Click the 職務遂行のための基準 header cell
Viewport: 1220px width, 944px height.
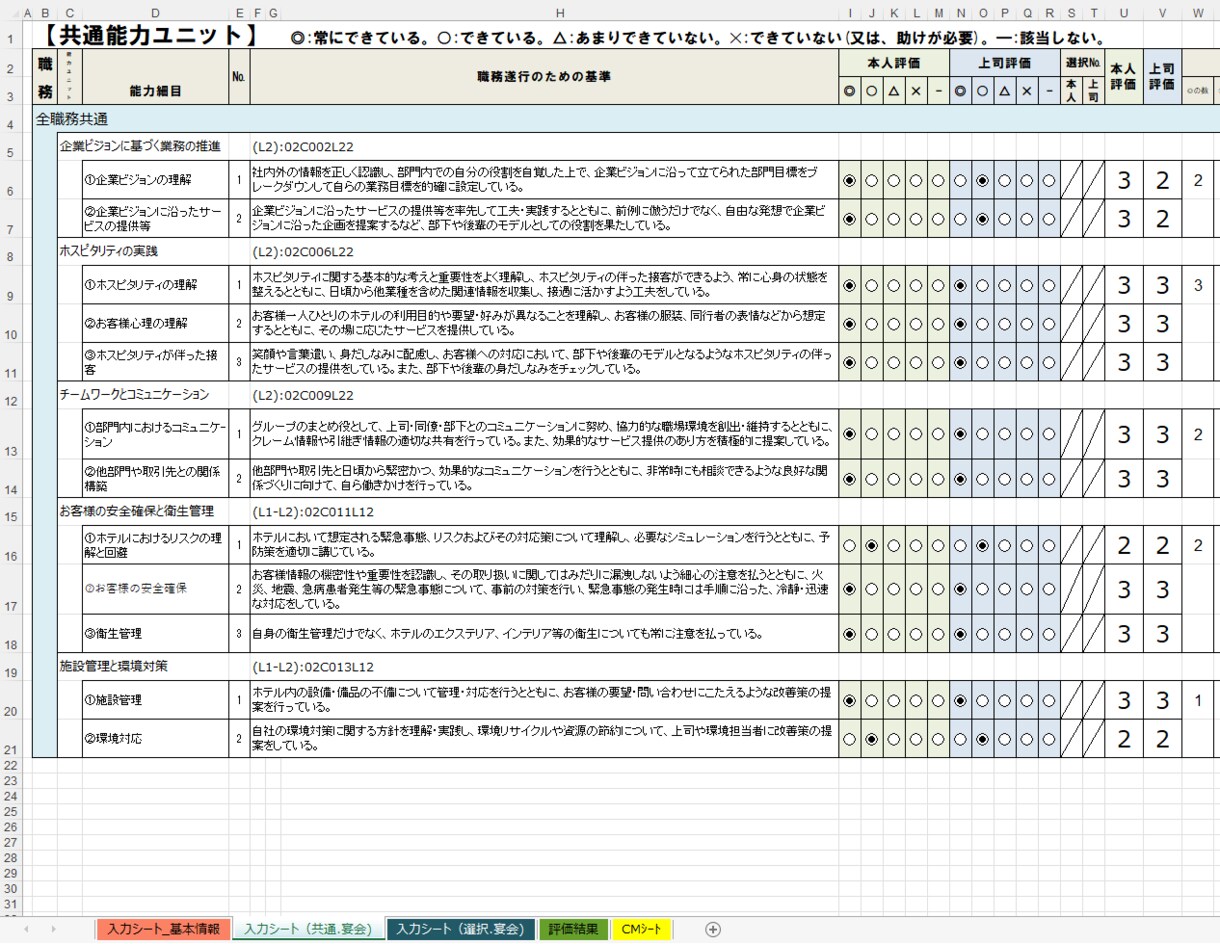pyautogui.click(x=544, y=77)
